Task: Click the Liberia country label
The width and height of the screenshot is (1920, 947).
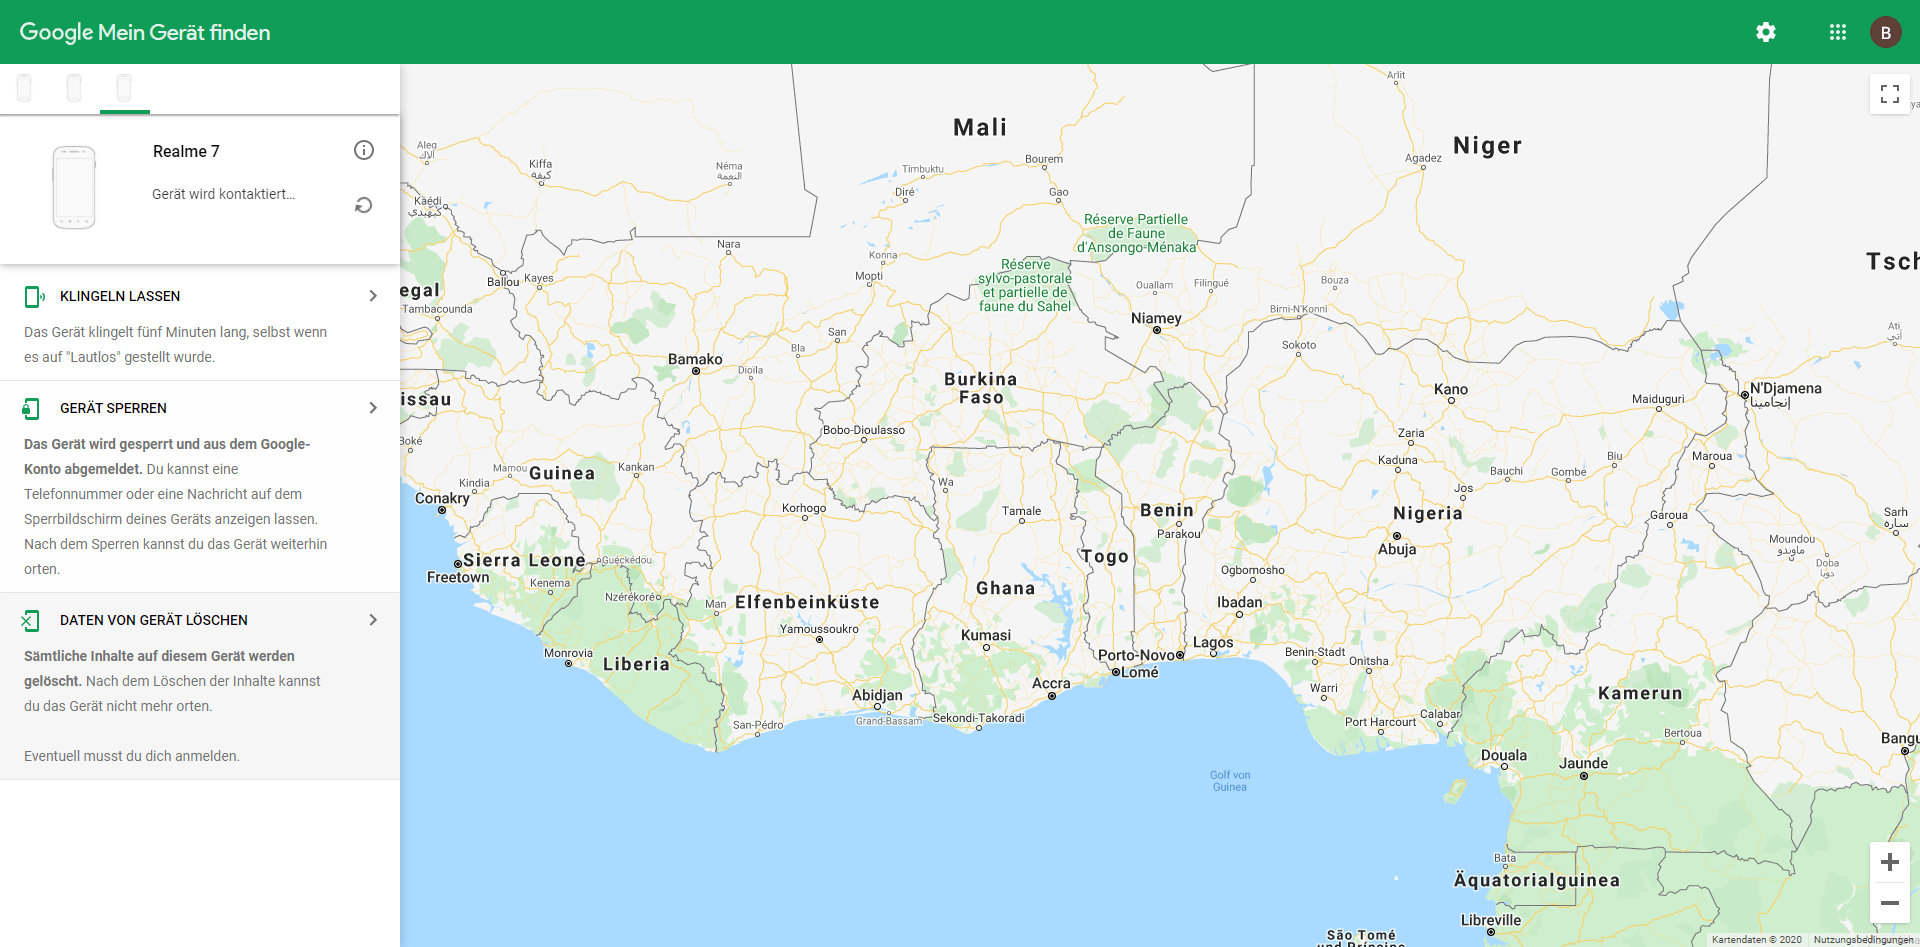Action: pyautogui.click(x=636, y=664)
